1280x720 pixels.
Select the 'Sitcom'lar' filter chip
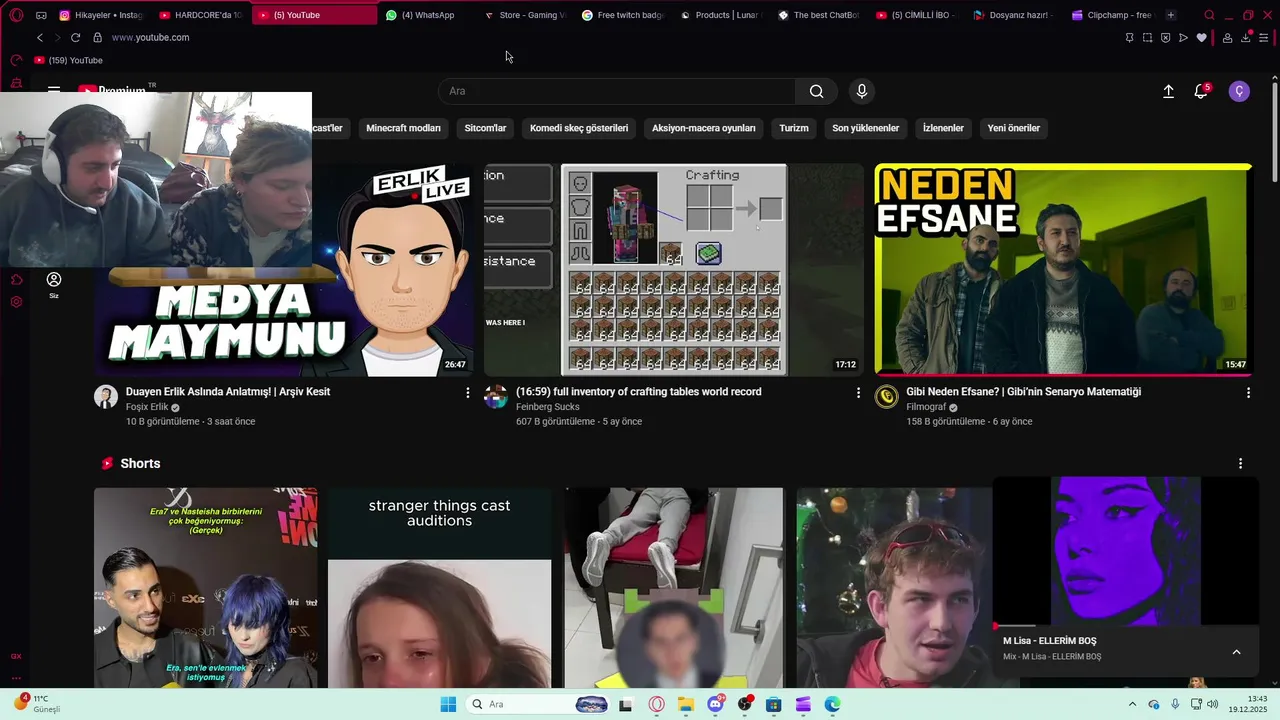click(x=485, y=128)
